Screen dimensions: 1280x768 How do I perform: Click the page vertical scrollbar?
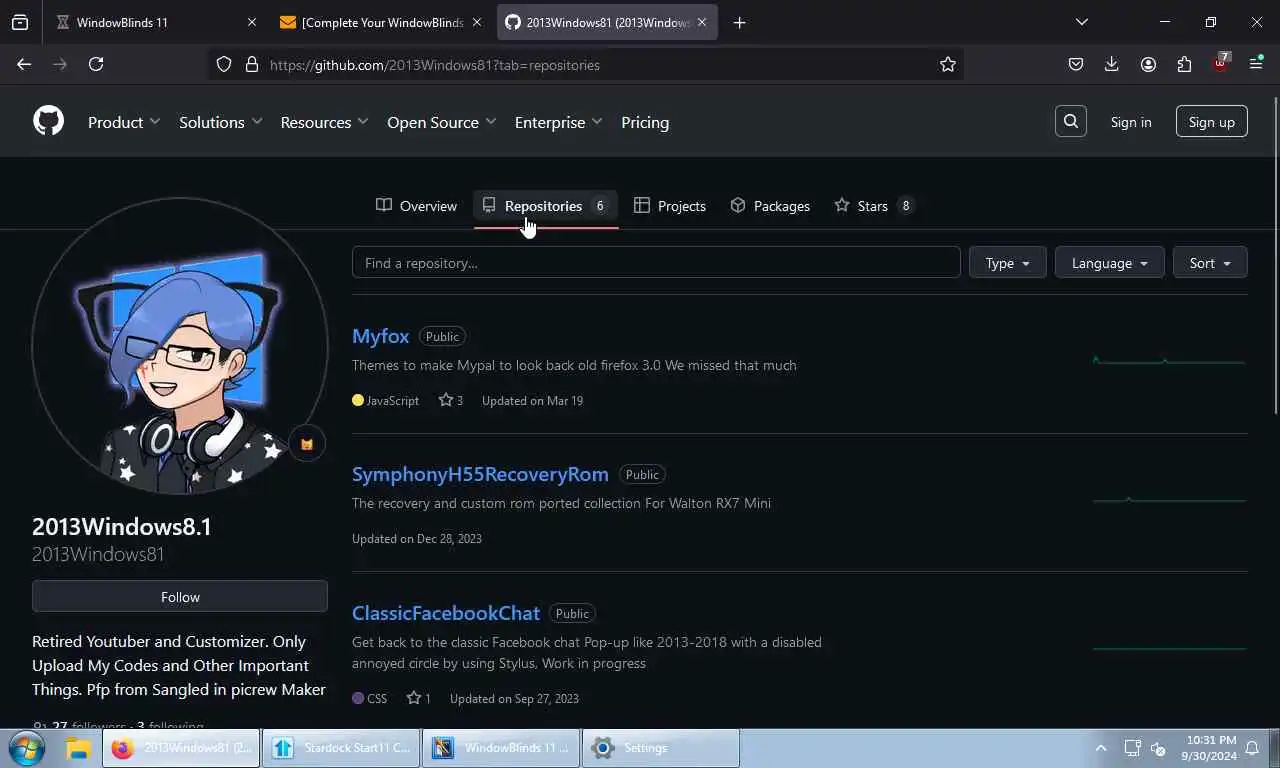[1275, 254]
